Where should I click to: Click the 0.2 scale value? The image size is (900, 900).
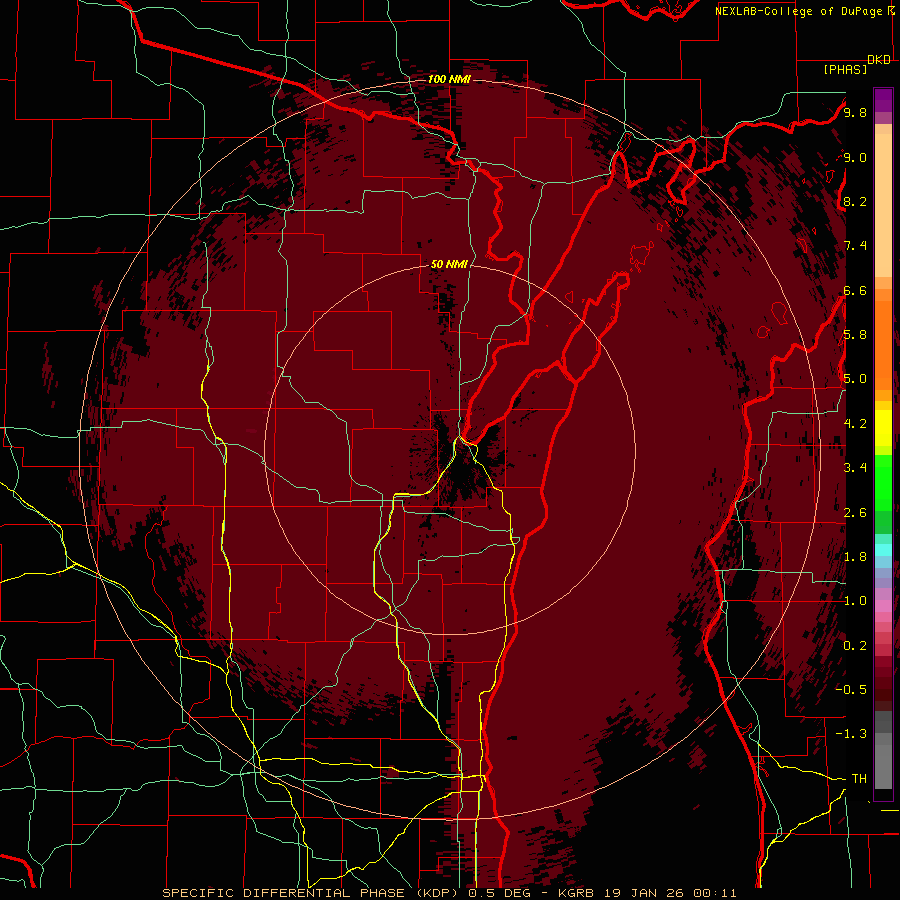pos(855,646)
